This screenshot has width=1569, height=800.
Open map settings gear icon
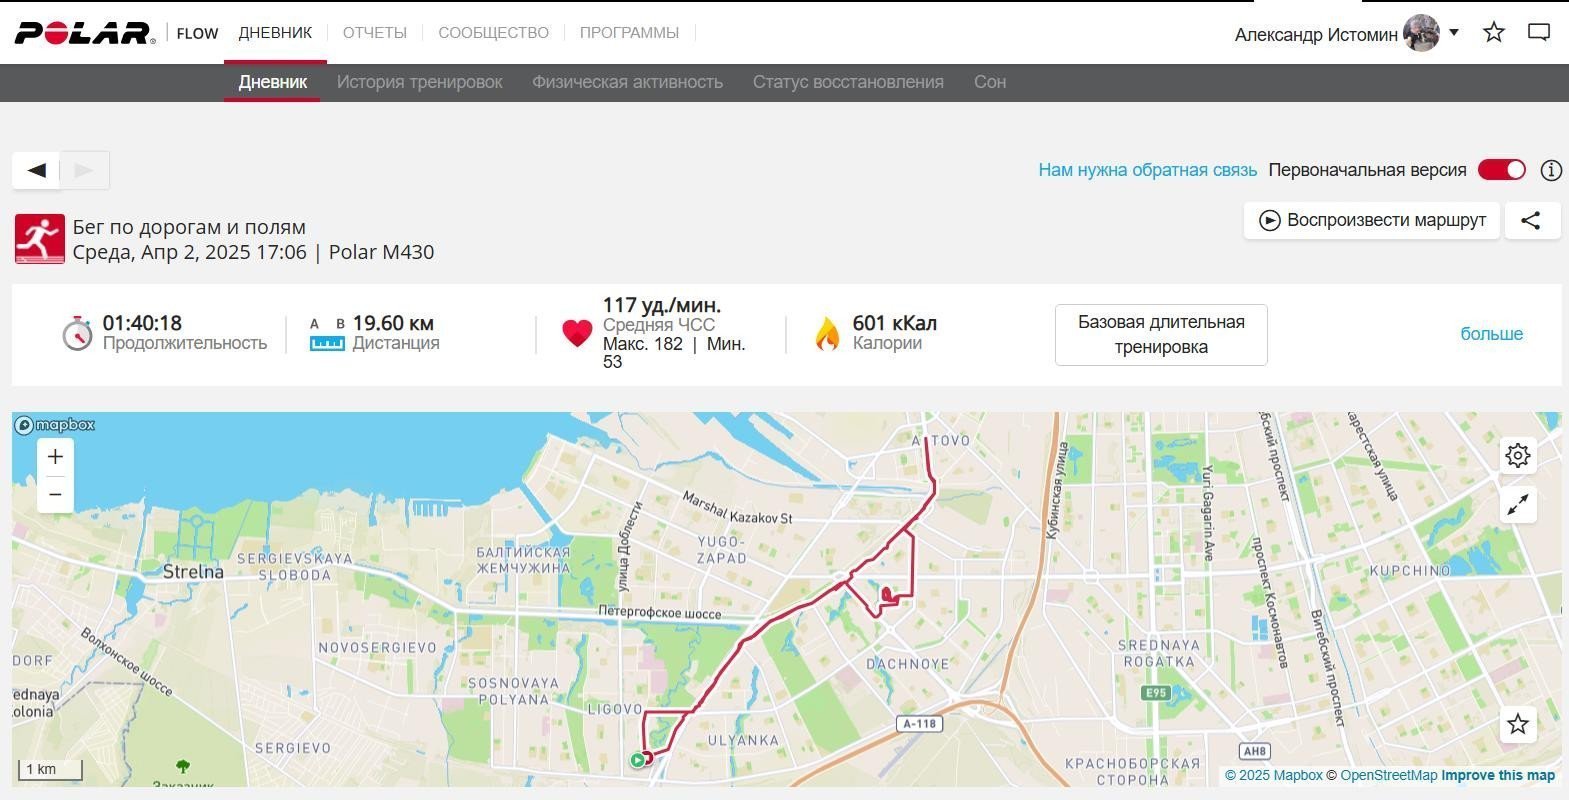coord(1518,456)
